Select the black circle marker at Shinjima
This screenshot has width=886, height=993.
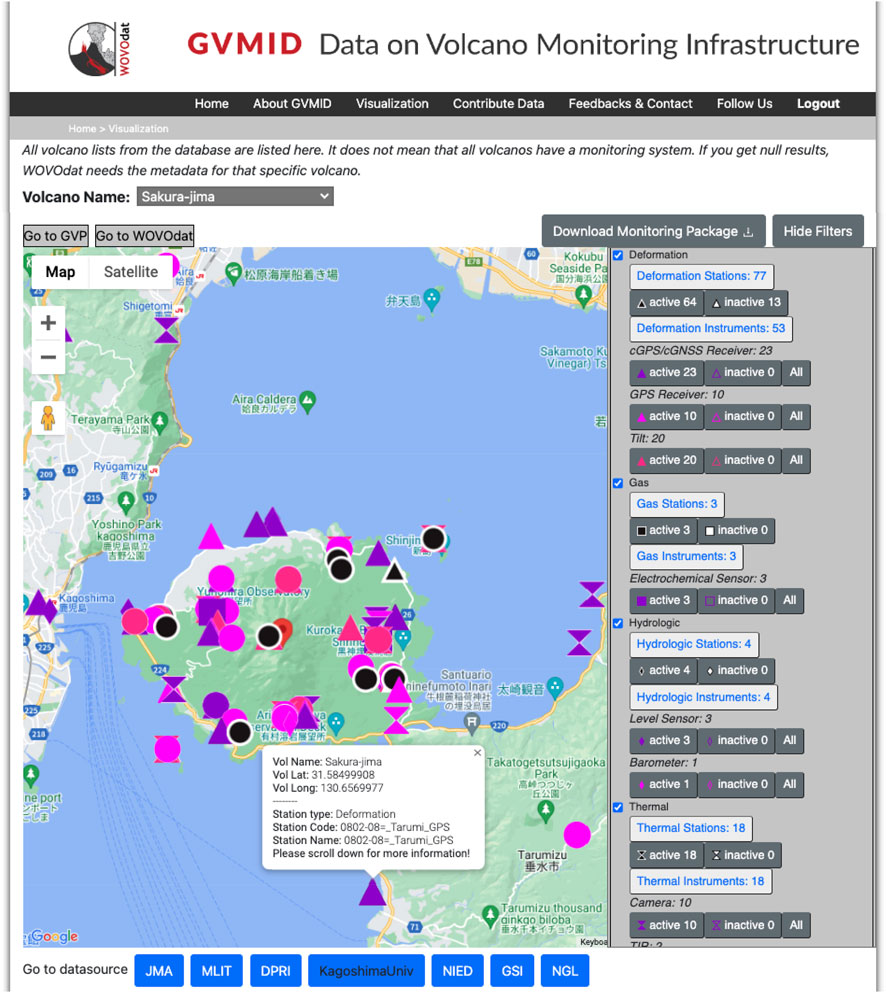433,539
